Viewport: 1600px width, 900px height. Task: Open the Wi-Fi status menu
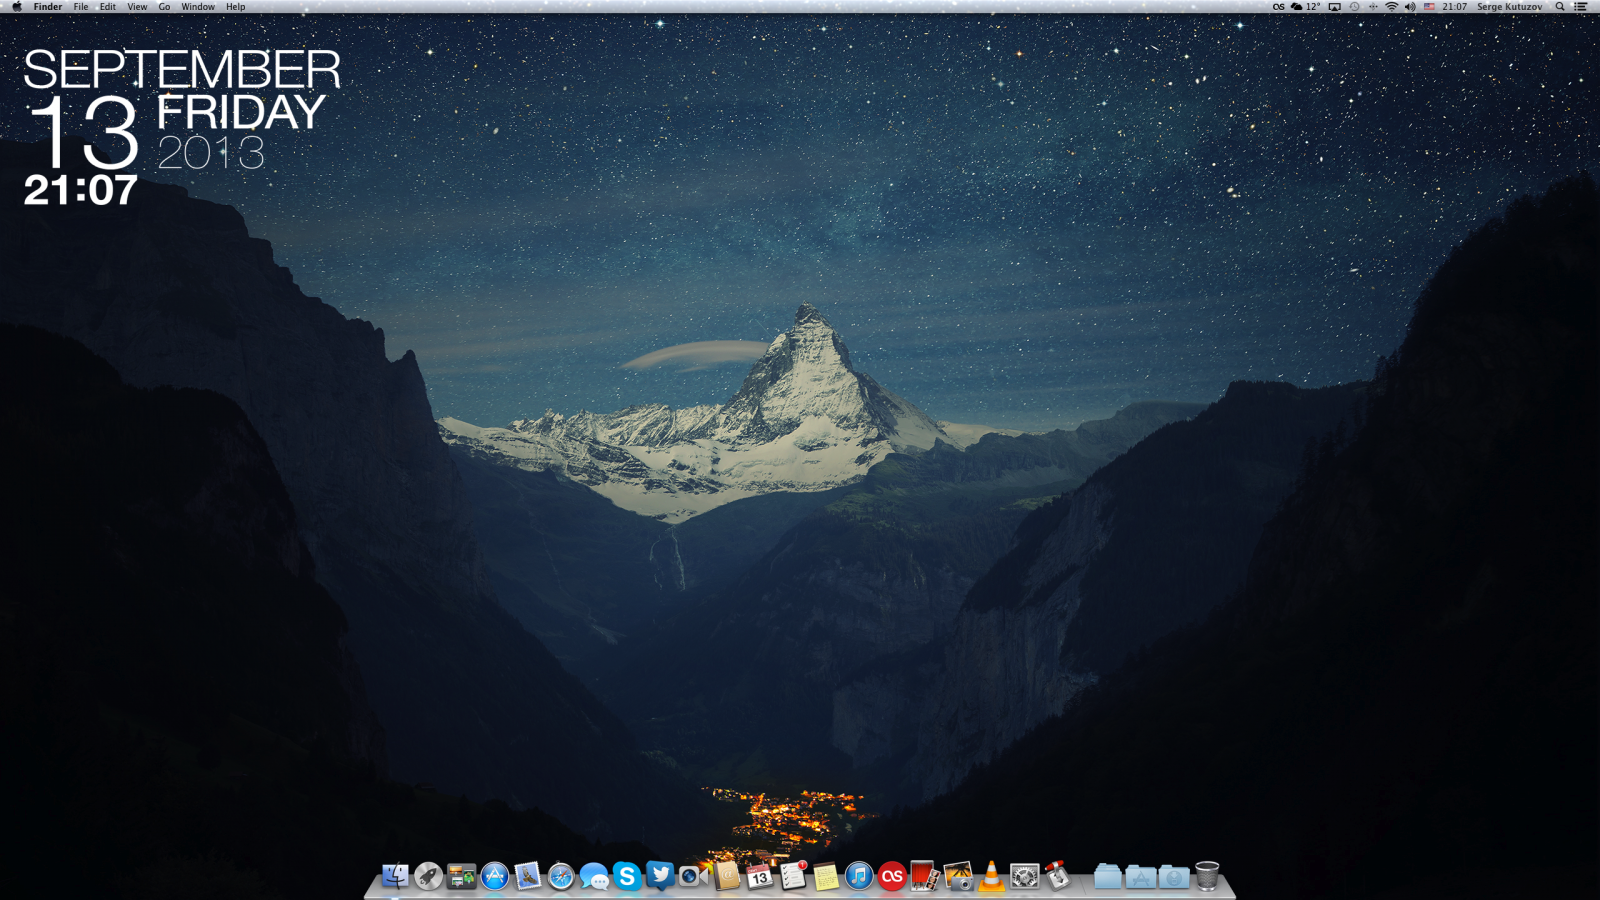pyautogui.click(x=1391, y=7)
